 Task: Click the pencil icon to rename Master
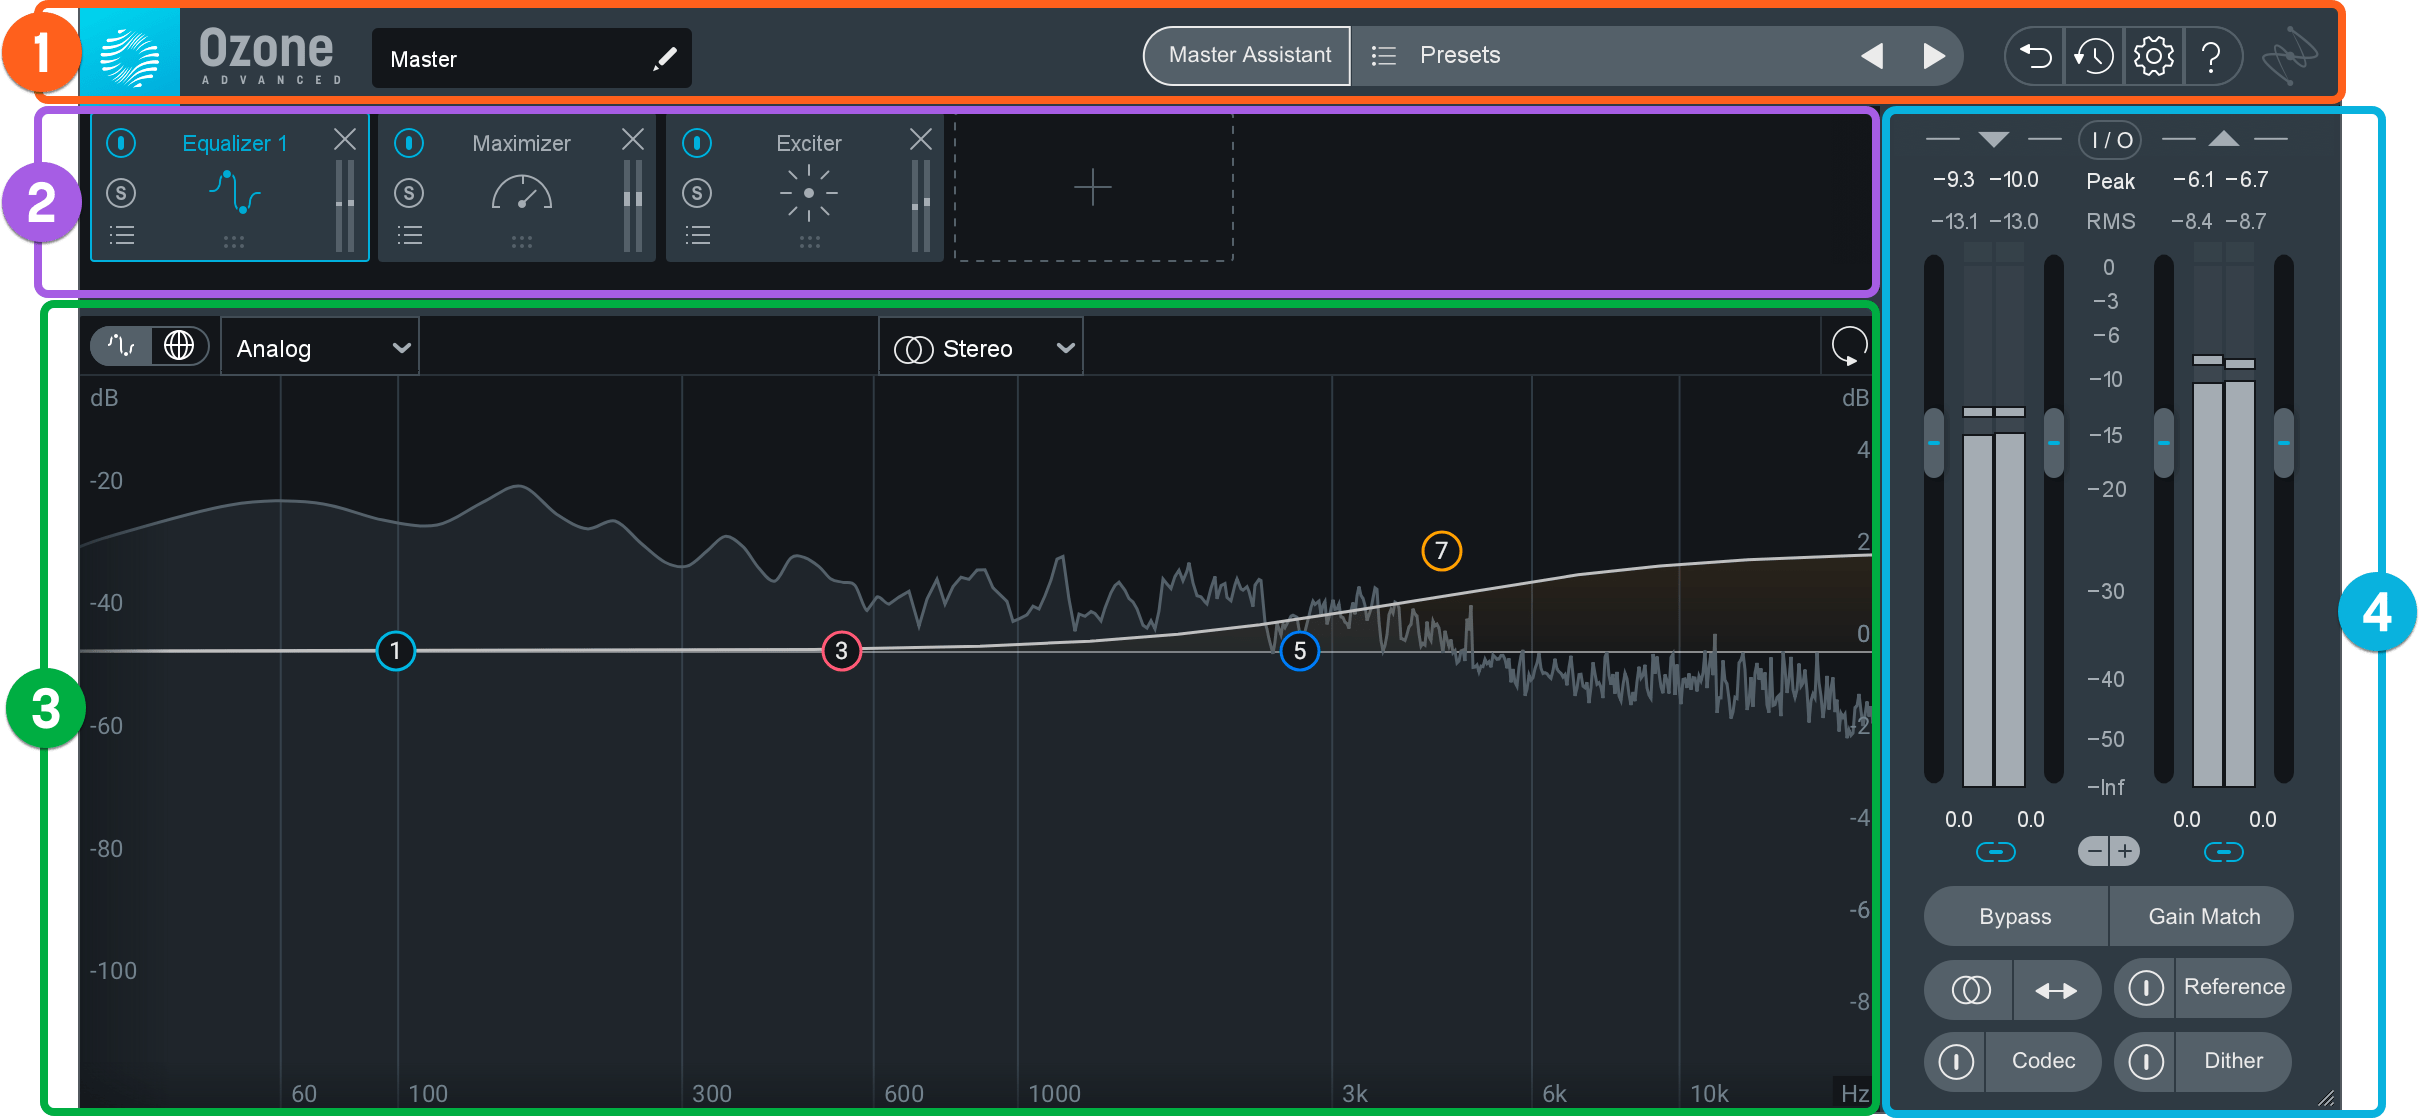pos(664,59)
